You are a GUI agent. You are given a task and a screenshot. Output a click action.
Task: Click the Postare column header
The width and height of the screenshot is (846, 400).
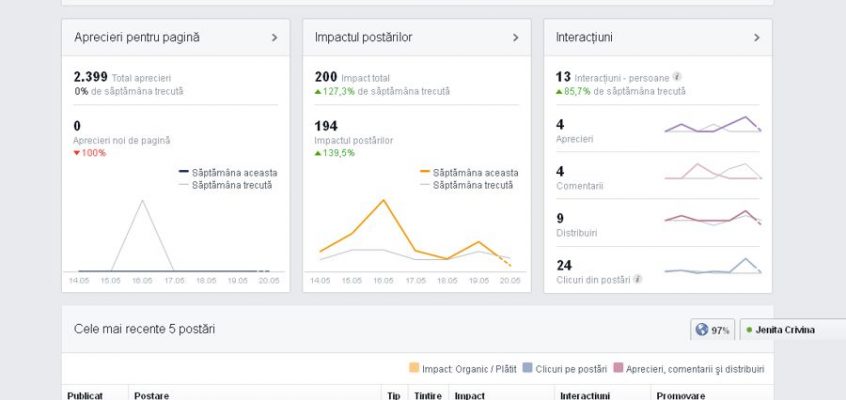152,395
